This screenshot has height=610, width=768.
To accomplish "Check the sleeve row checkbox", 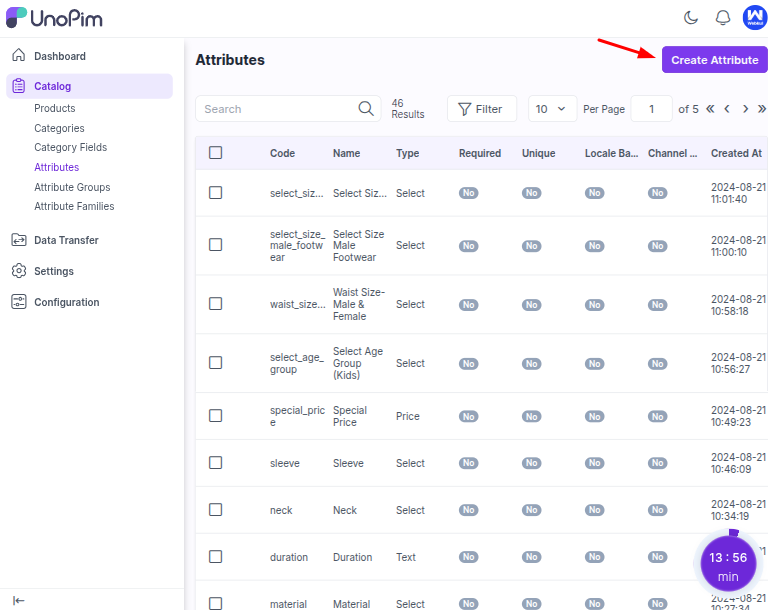I will (216, 463).
